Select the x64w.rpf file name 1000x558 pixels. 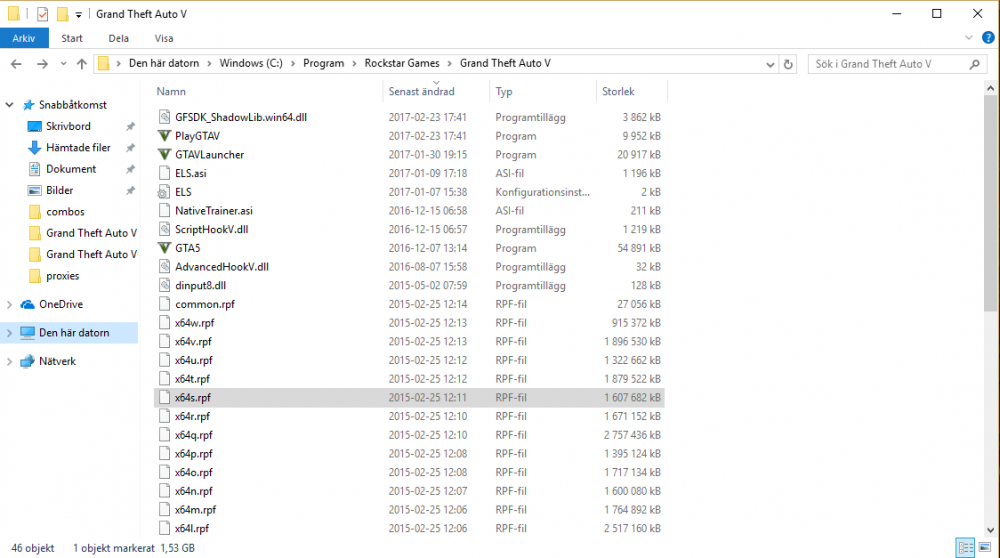pyautogui.click(x=195, y=323)
